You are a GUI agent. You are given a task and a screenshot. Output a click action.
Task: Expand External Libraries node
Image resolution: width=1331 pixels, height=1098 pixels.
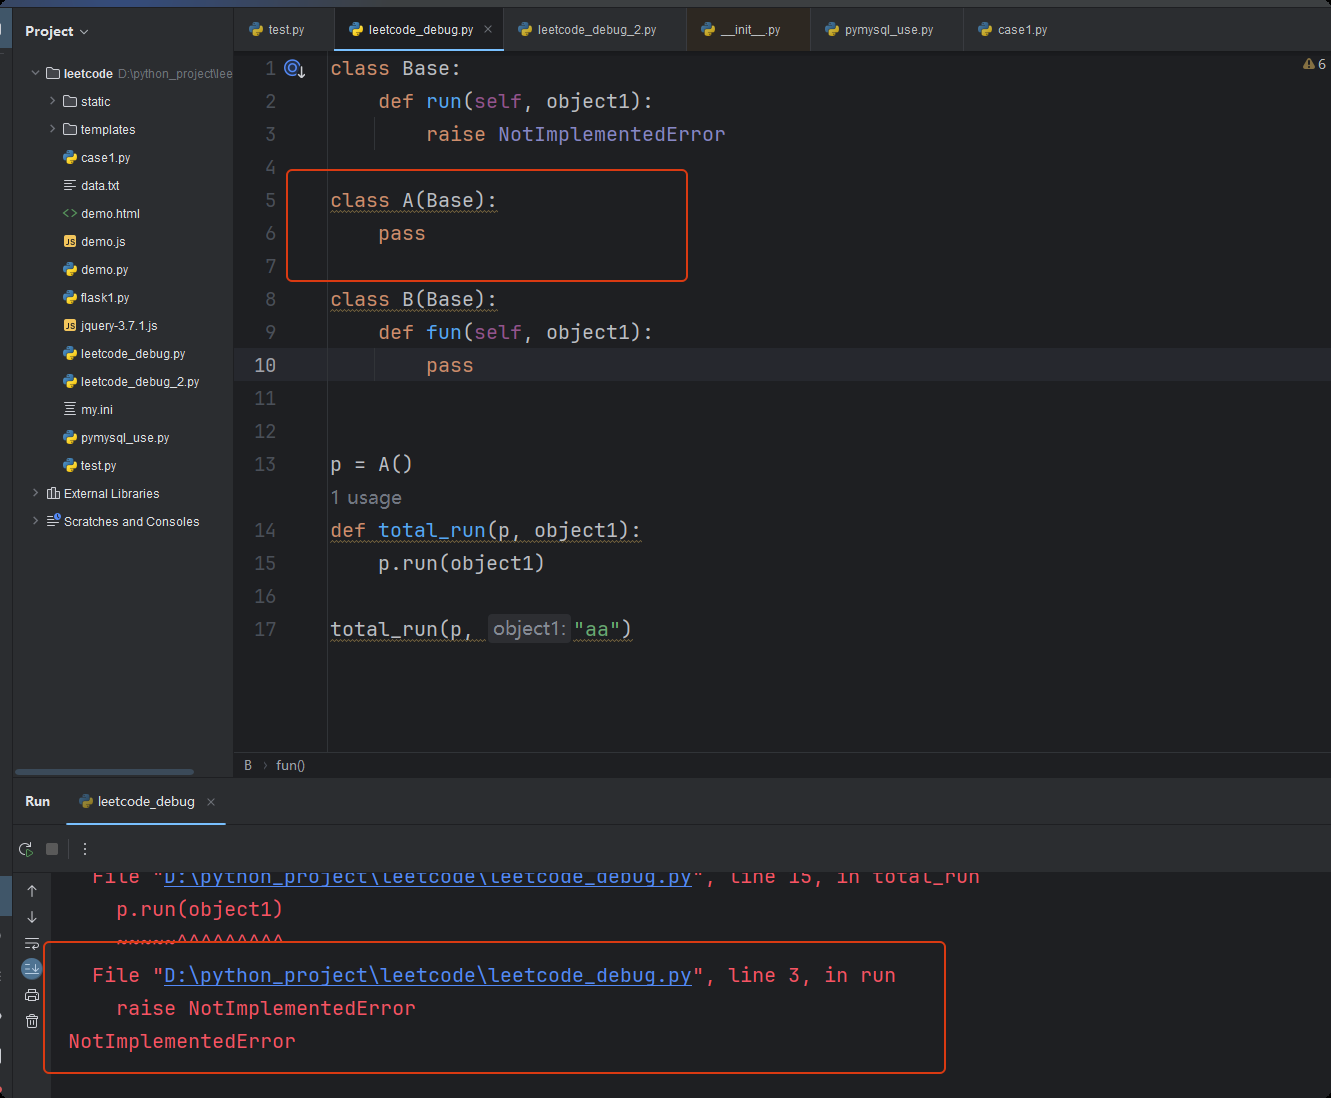click(x=36, y=493)
